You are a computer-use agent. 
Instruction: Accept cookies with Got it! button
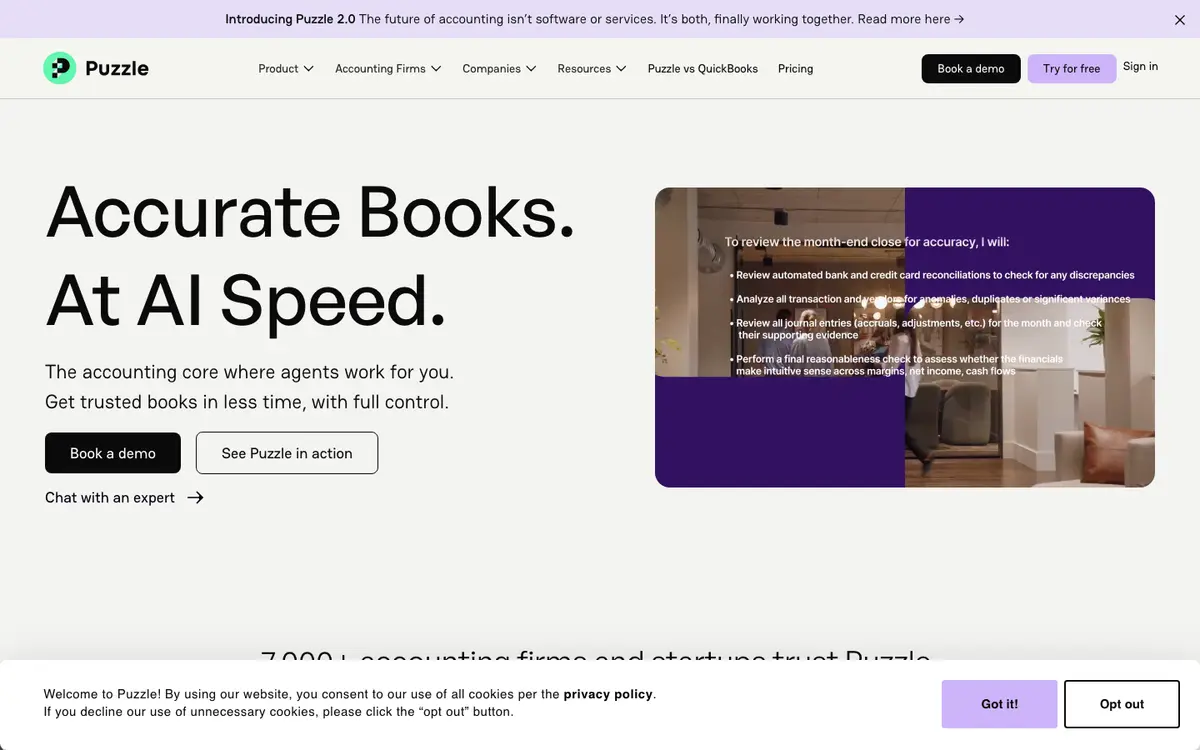coord(999,704)
